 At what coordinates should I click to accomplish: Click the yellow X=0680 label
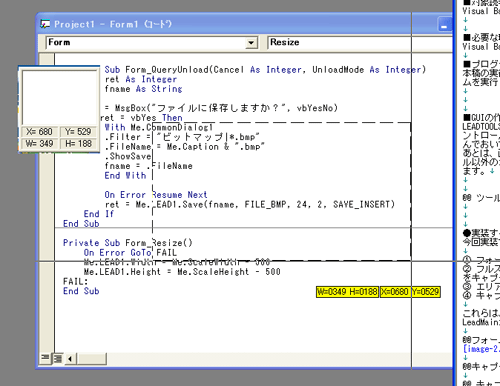[x=395, y=292]
